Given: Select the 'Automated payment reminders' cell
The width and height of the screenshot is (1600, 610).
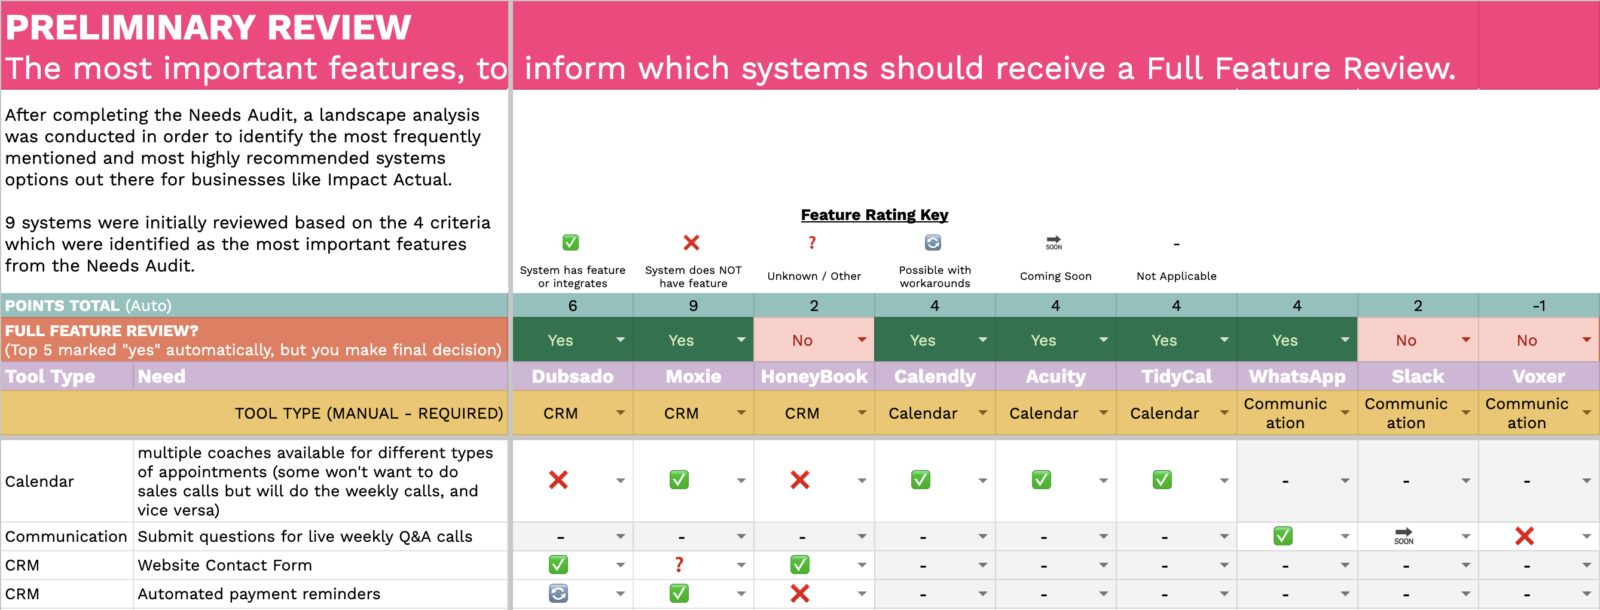Looking at the screenshot, I should coord(321,594).
